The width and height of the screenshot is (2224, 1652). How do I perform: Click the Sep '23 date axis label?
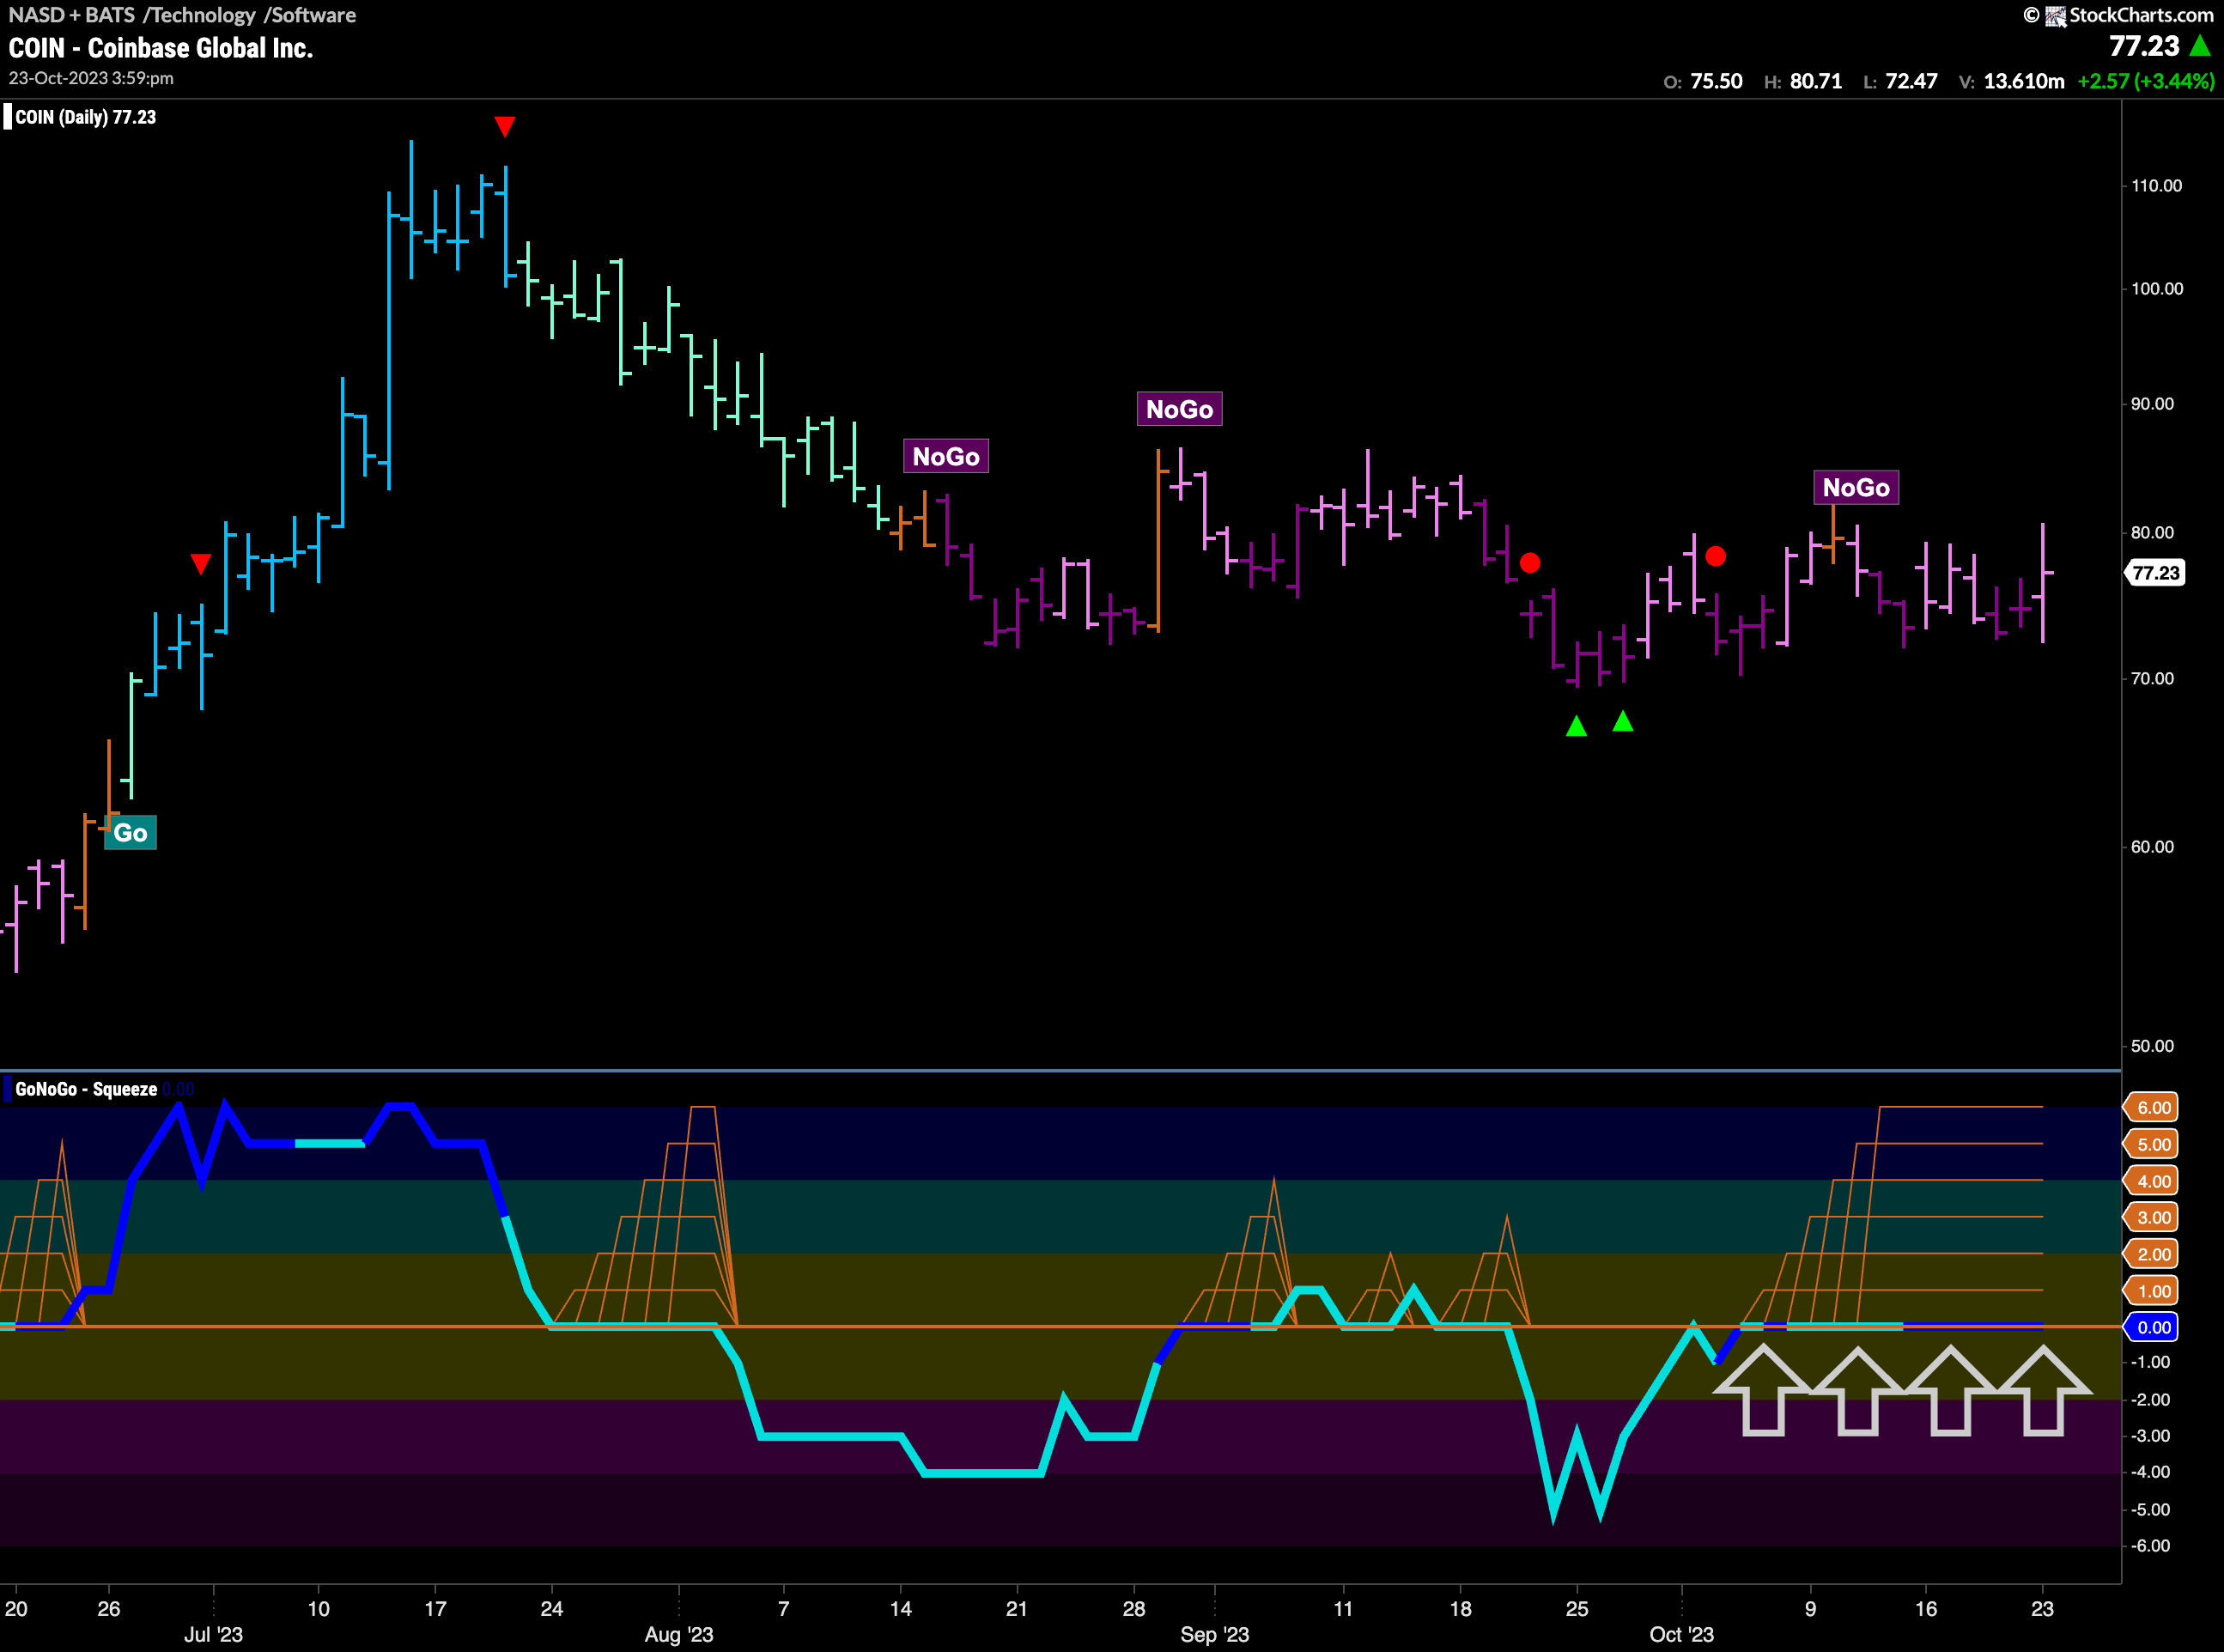point(1215,1634)
